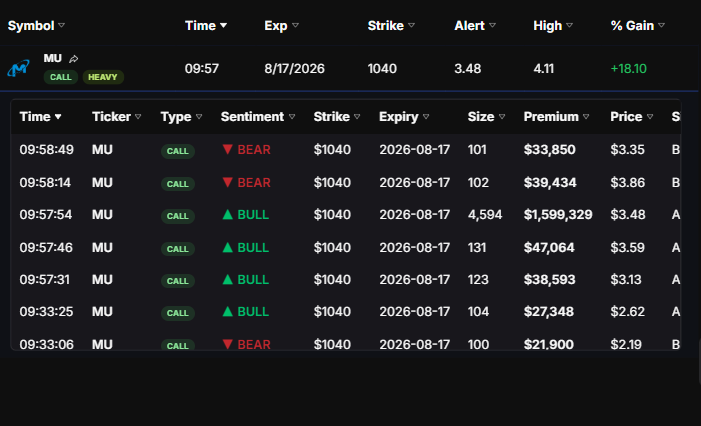This screenshot has width=701, height=426.
Task: Click the HEAVY badge under MU symbol
Action: point(103,77)
